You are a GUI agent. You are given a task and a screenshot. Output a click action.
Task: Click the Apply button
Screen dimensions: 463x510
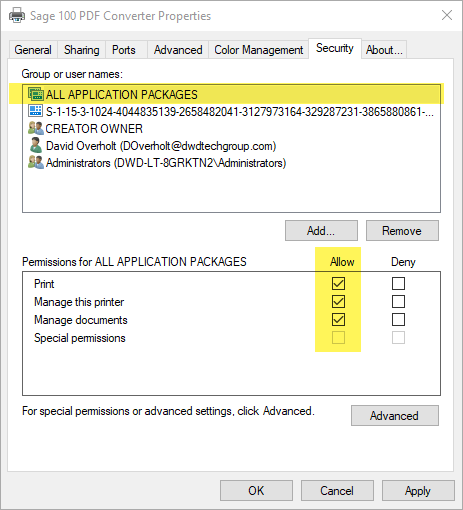point(418,491)
